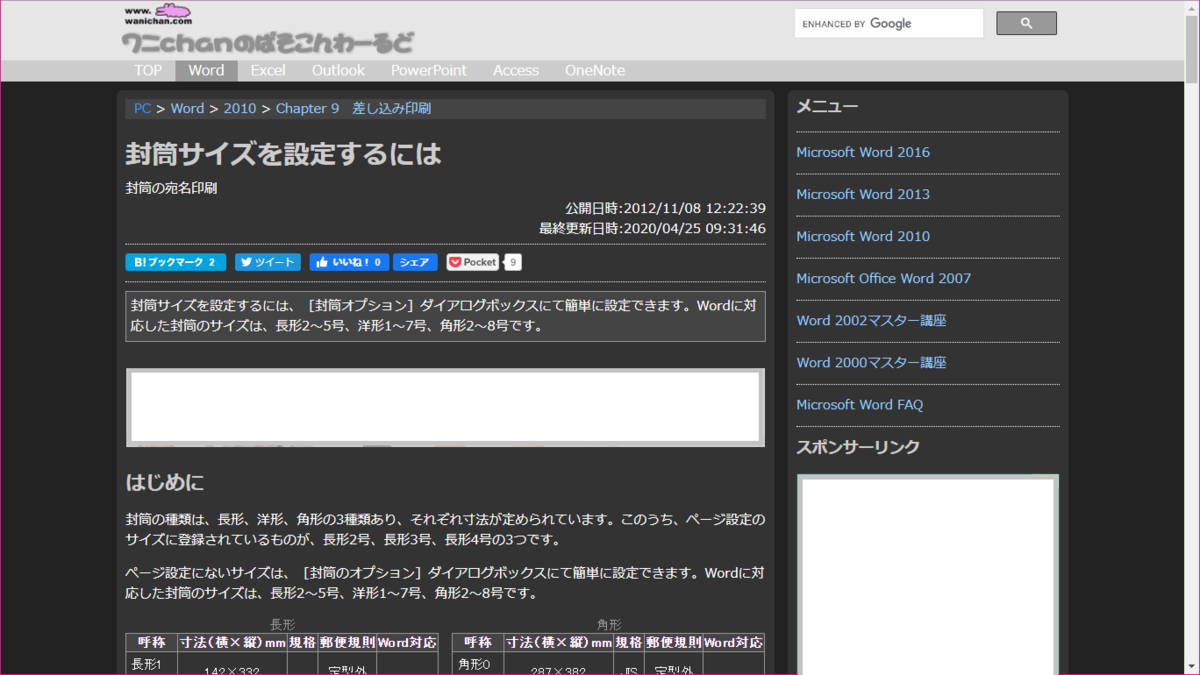Click the sponsor link ad box
The image size is (1200, 675).
point(928,574)
